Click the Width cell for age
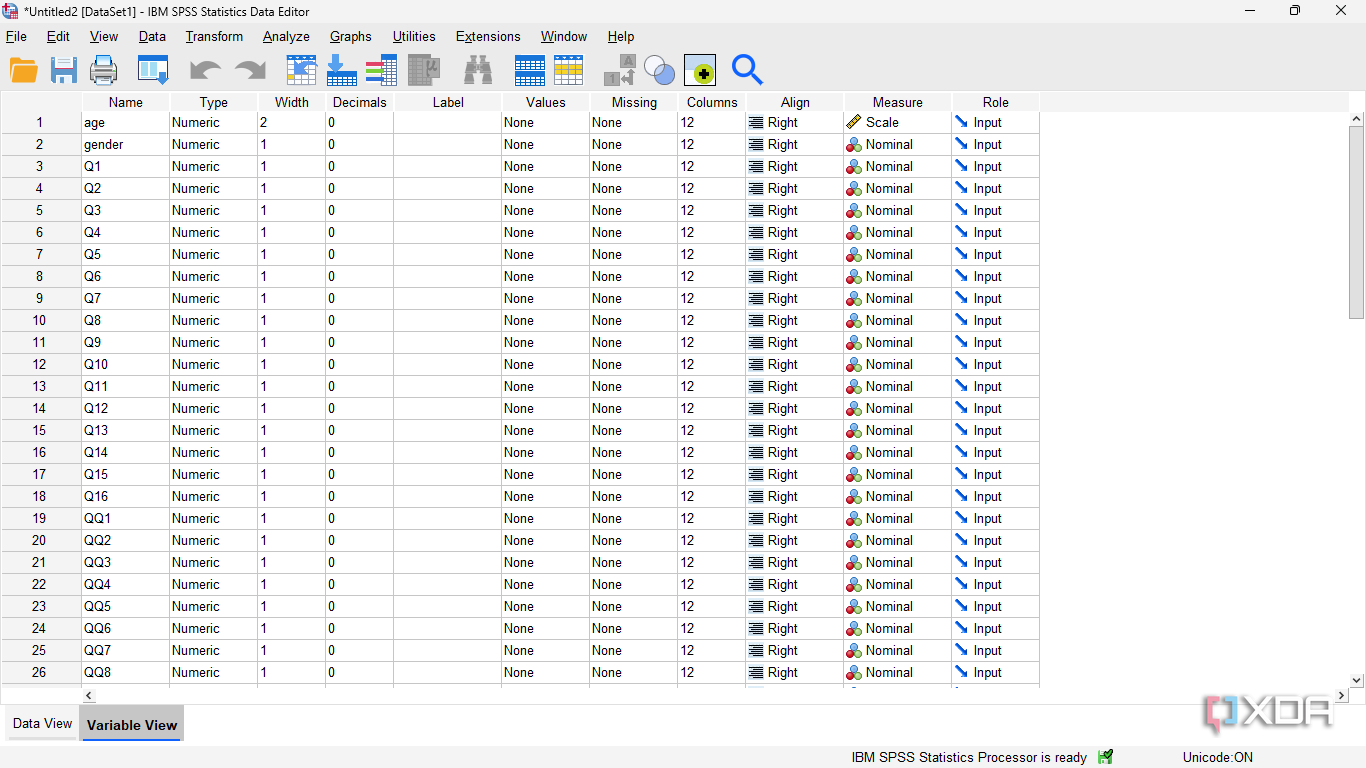 [291, 122]
